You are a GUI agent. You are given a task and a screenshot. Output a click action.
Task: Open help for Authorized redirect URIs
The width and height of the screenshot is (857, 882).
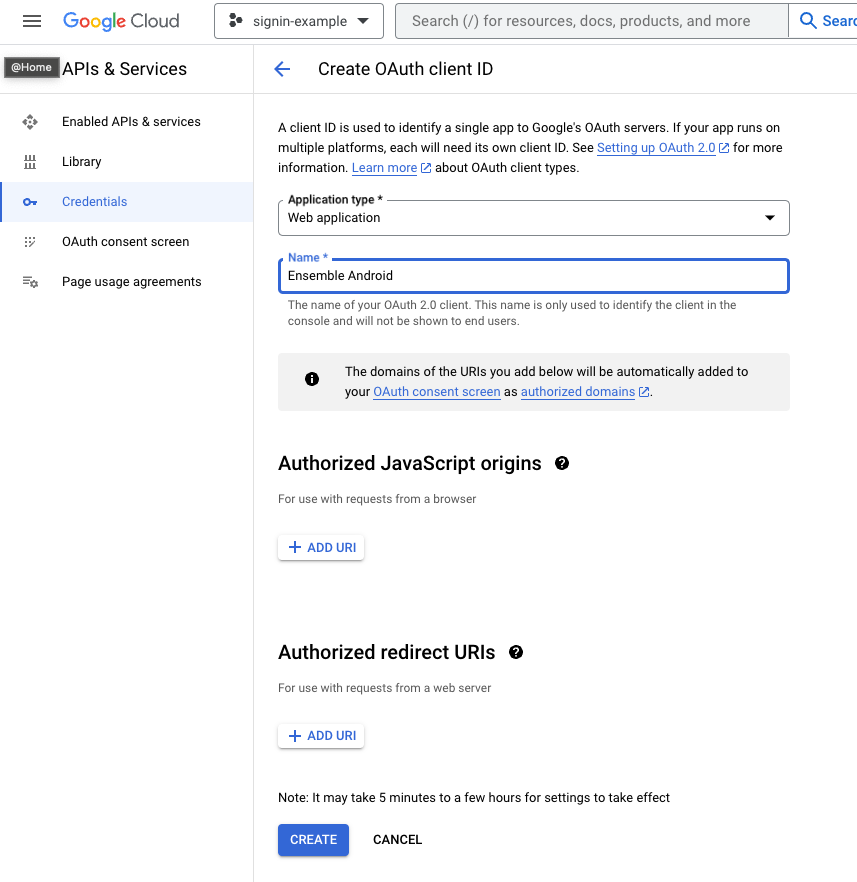516,652
